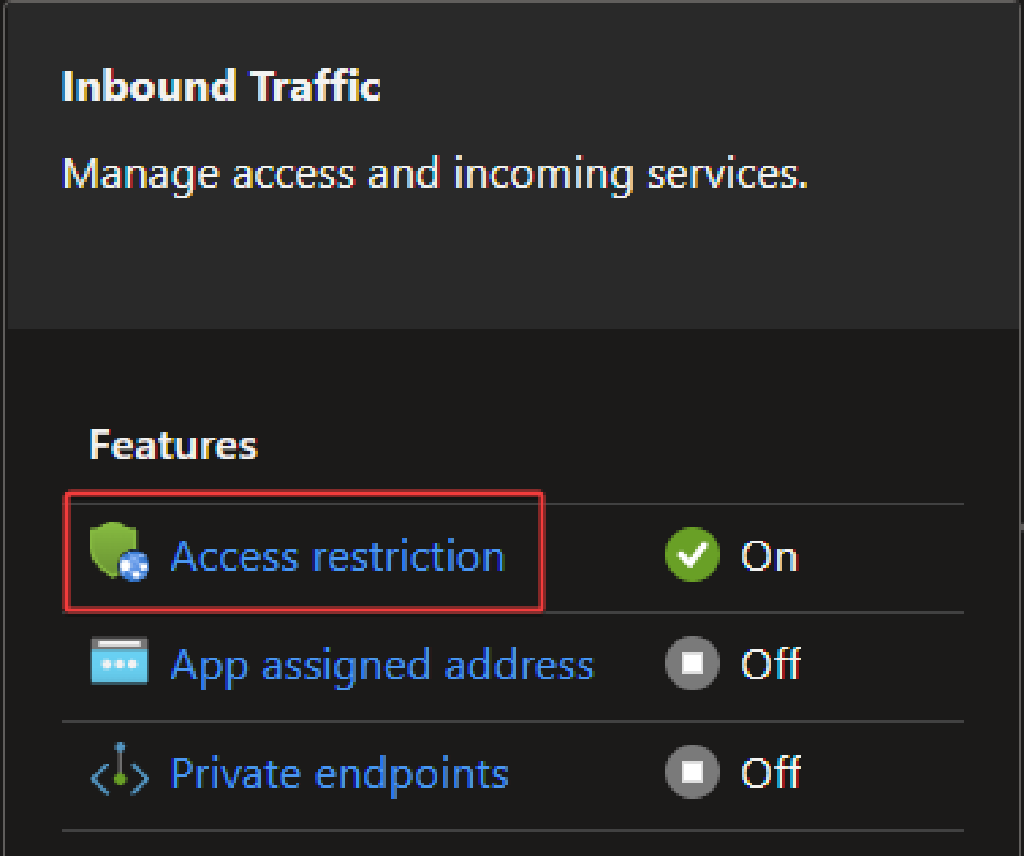The image size is (1024, 856).
Task: Click the App assigned address link
Action: [x=383, y=663]
